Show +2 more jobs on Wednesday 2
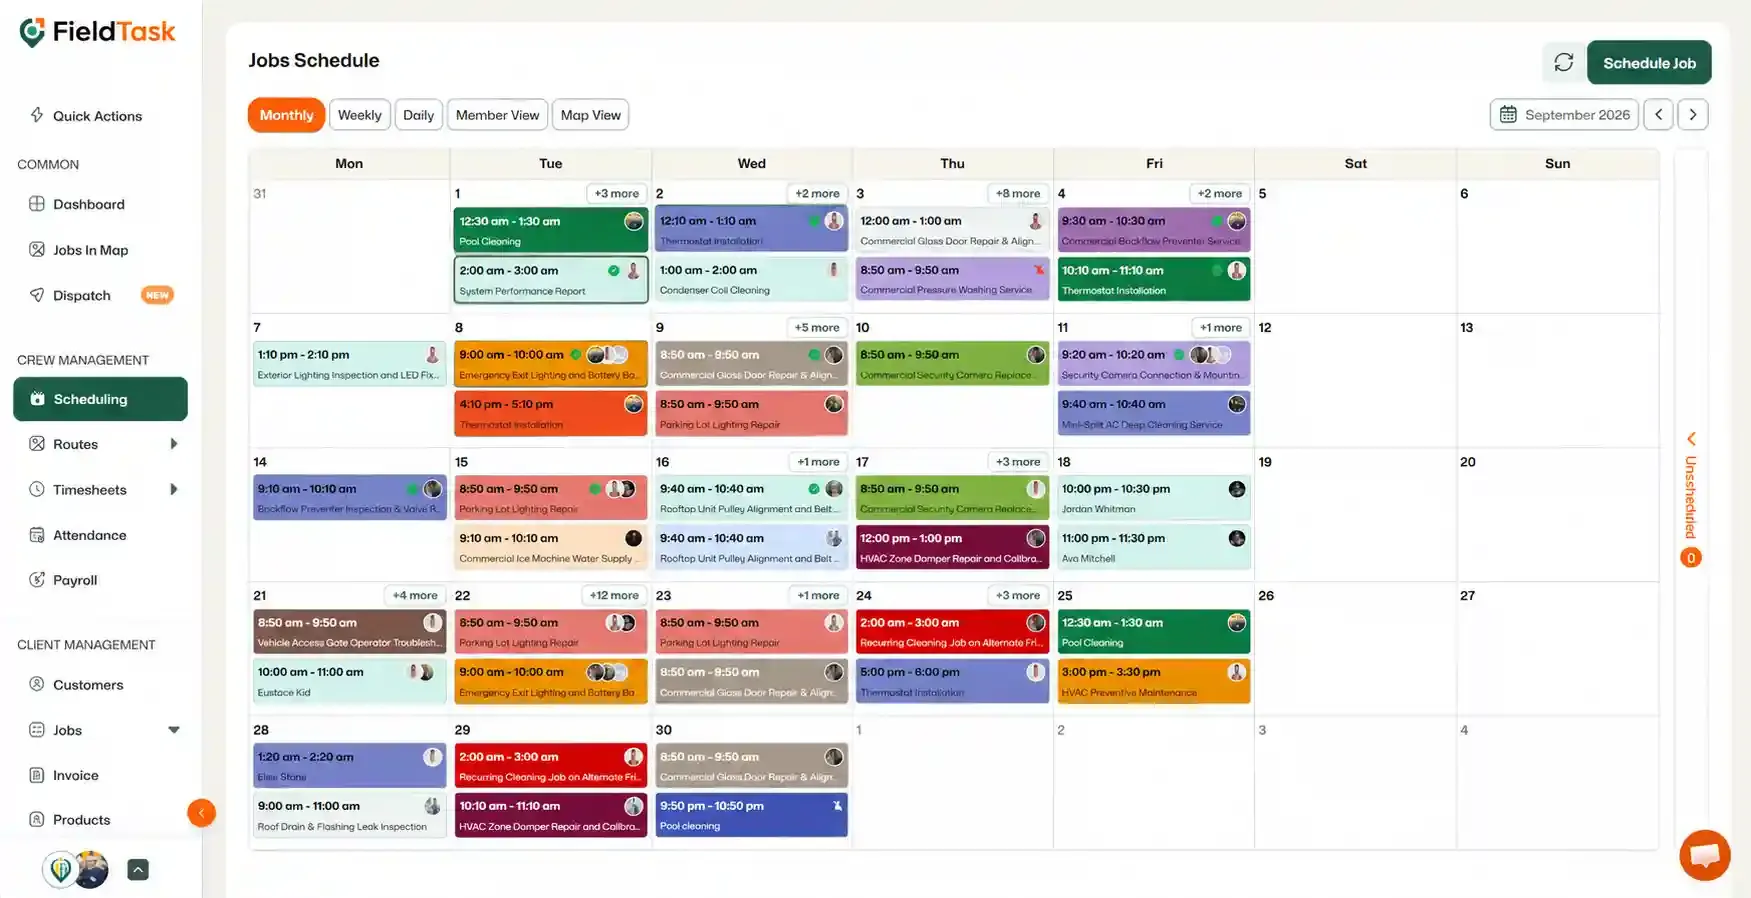Viewport: 1751px width, 898px height. pyautogui.click(x=817, y=193)
